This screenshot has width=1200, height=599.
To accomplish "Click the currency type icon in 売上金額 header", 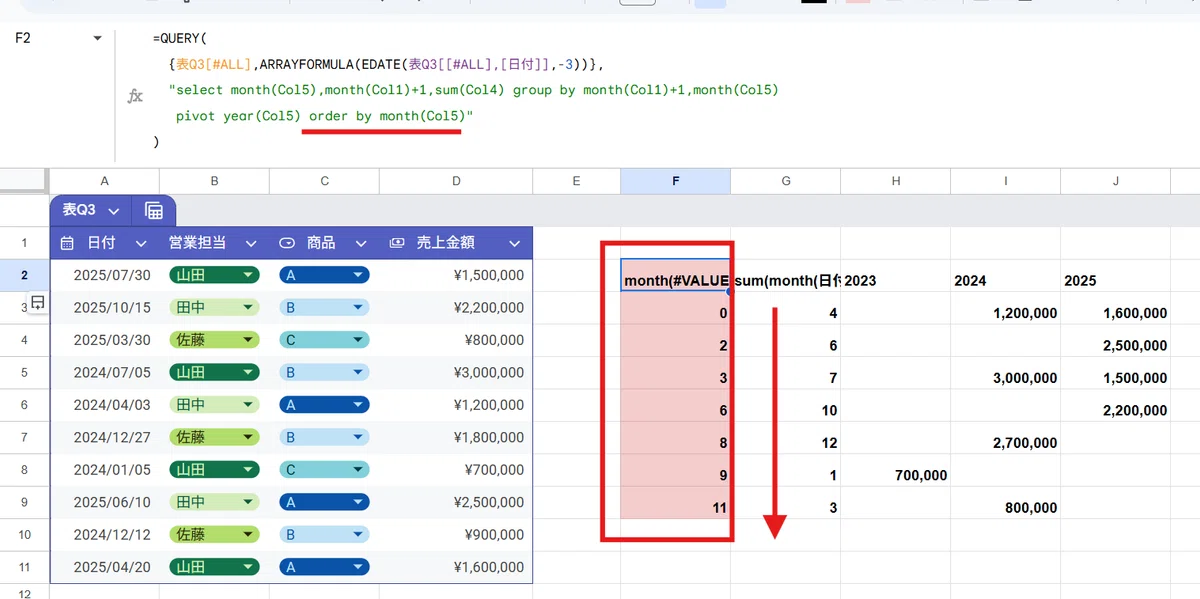I will coord(397,243).
